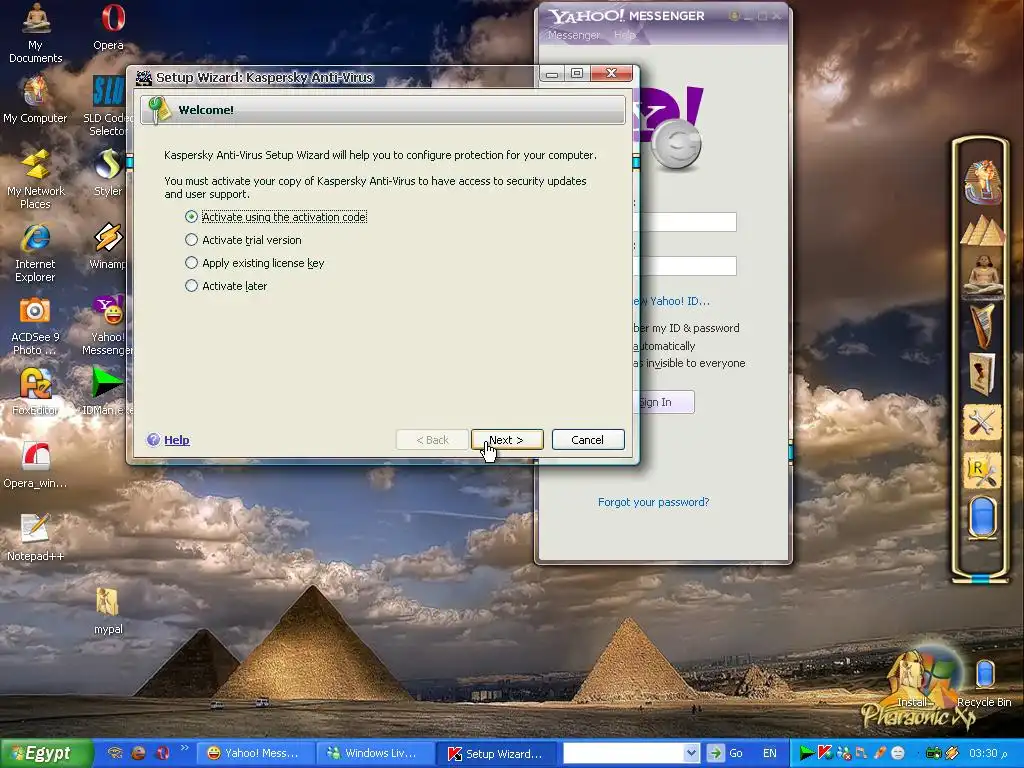Open the Recycle Bin

[x=984, y=682]
